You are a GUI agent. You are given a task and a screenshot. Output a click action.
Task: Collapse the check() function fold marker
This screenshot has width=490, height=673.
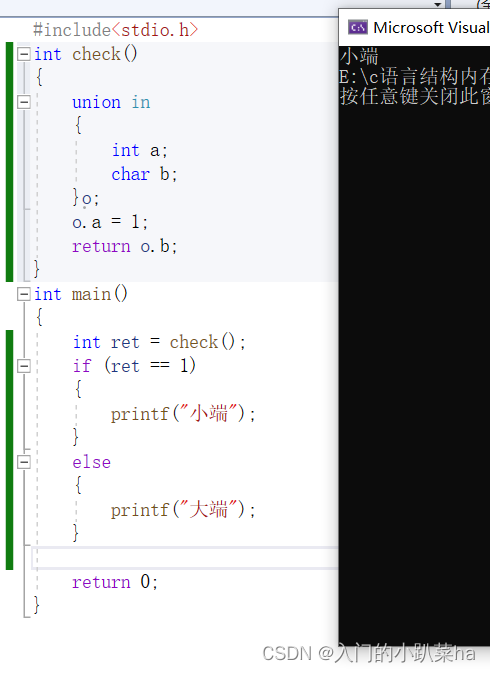(24, 54)
